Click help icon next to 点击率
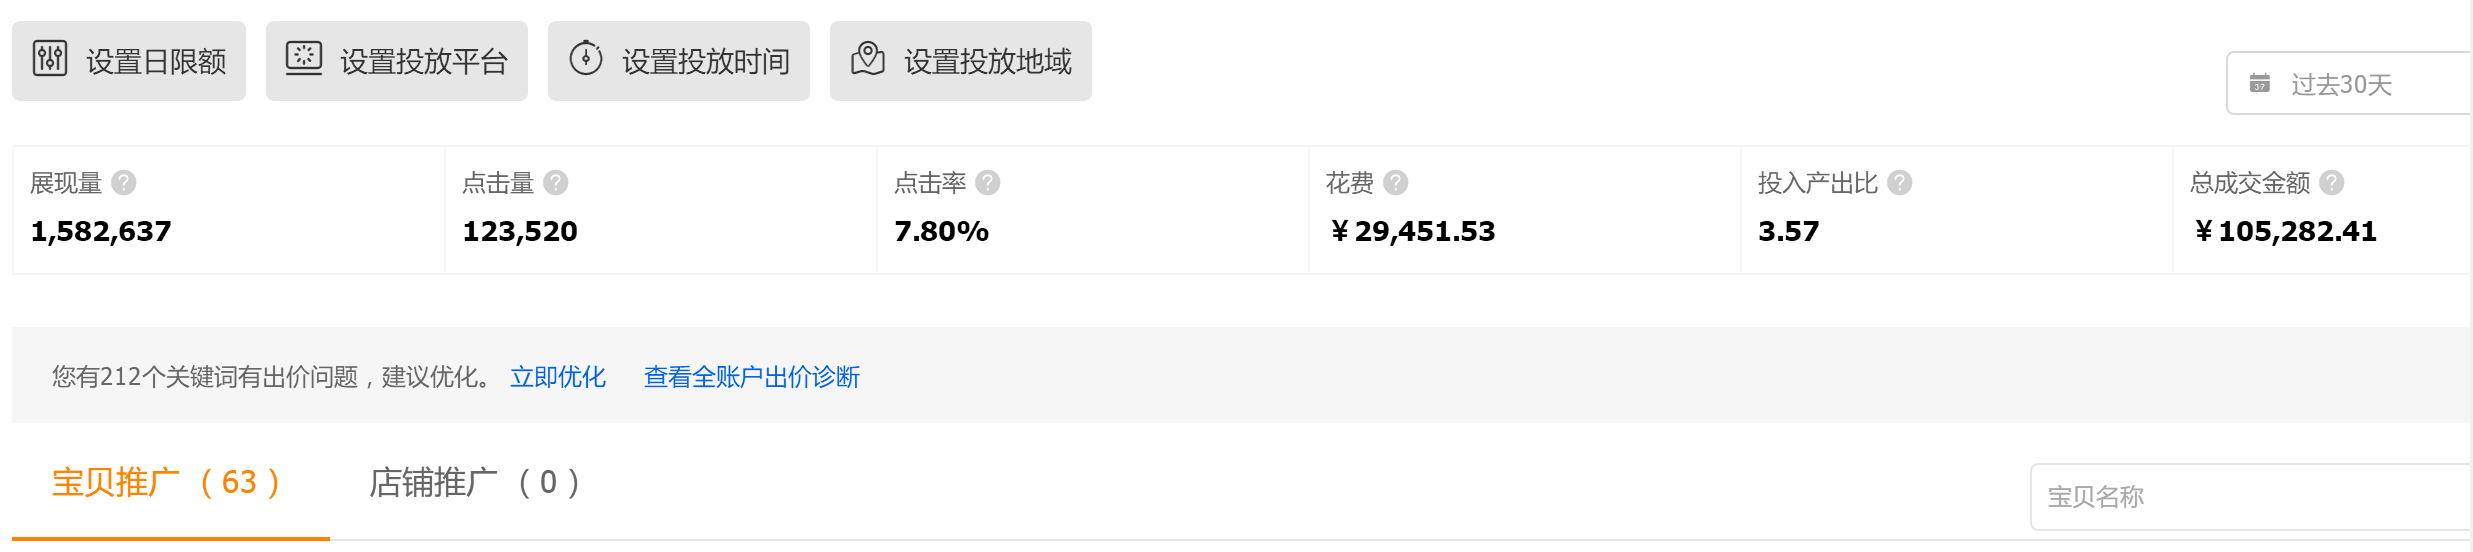2473x552 pixels. click(x=988, y=182)
